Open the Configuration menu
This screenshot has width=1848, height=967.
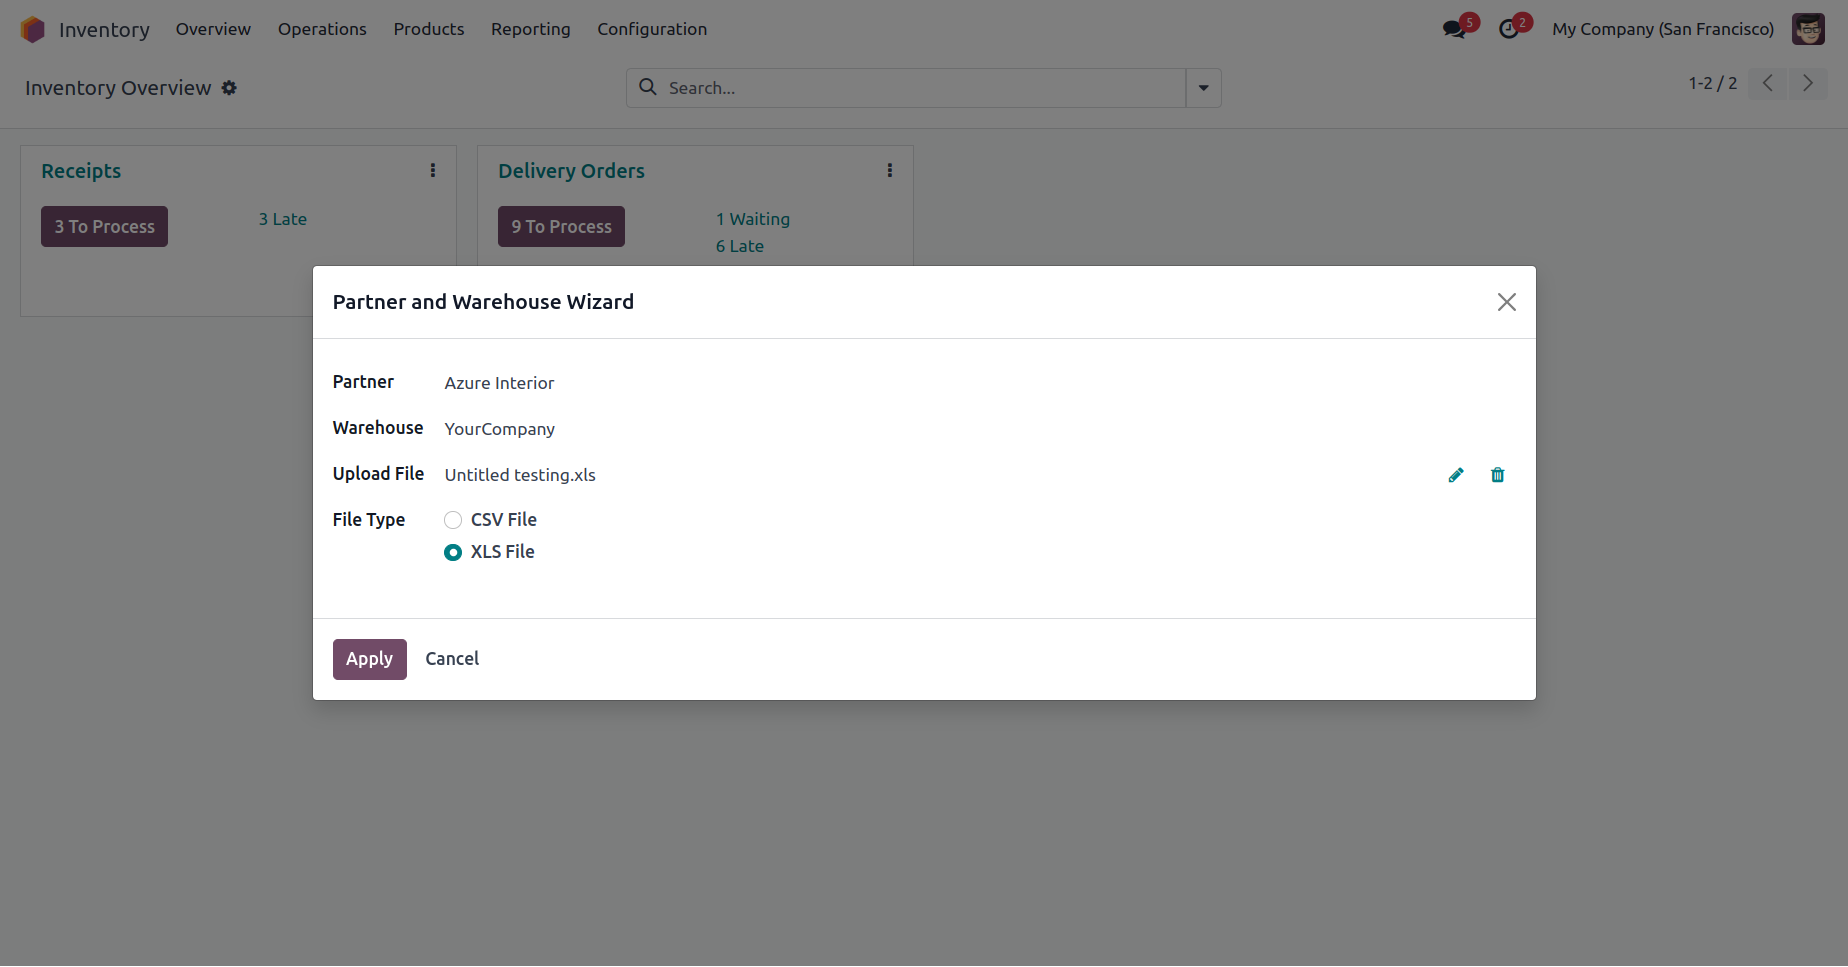pos(652,29)
